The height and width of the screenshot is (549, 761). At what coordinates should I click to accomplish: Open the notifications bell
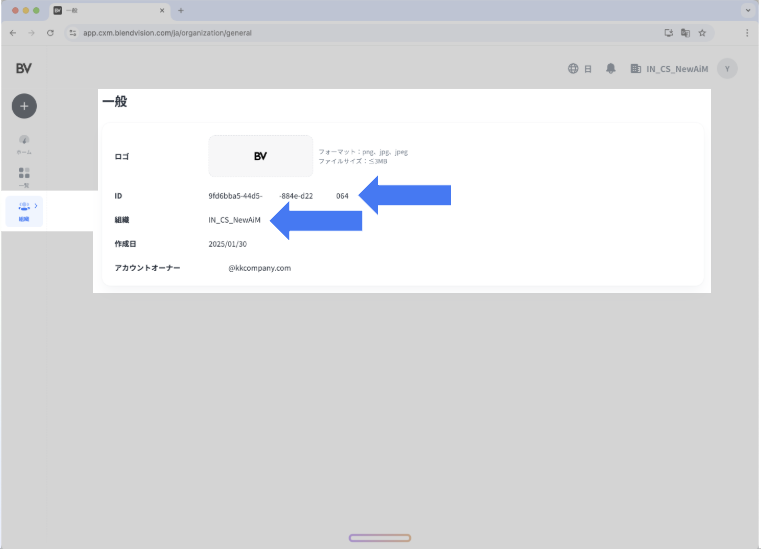611,69
